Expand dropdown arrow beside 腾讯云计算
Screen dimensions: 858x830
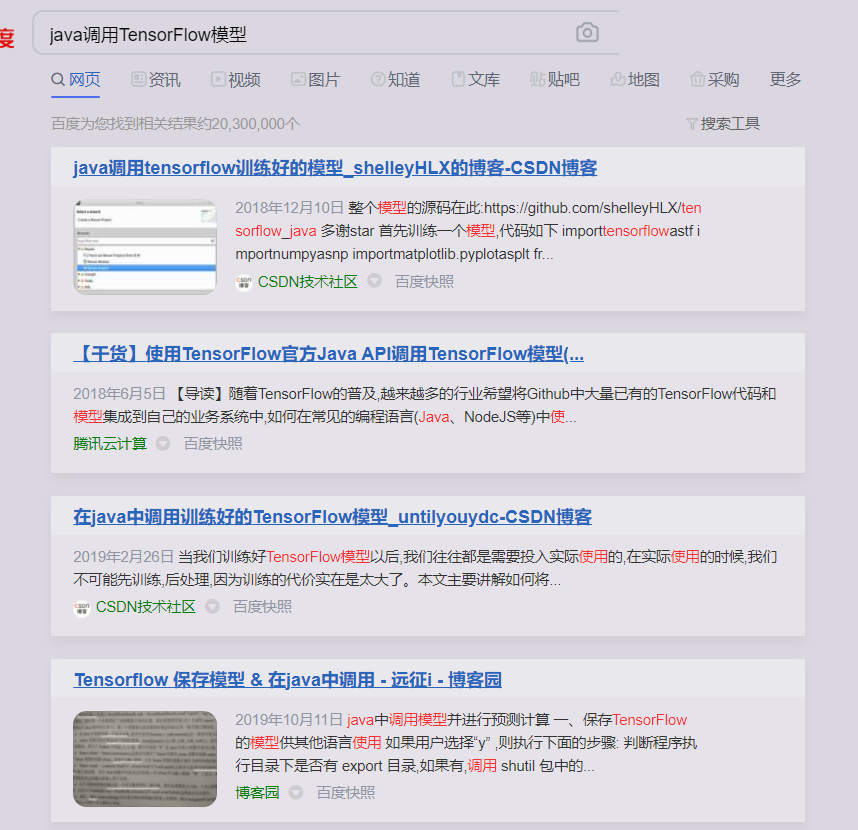163,443
